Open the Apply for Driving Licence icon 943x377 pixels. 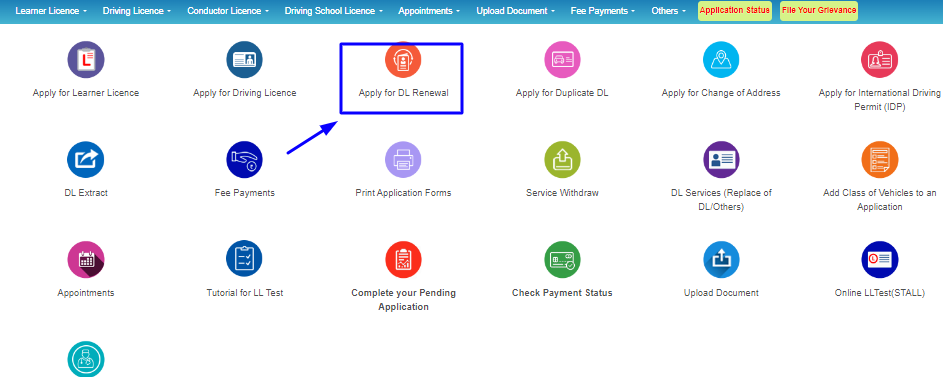(x=245, y=60)
